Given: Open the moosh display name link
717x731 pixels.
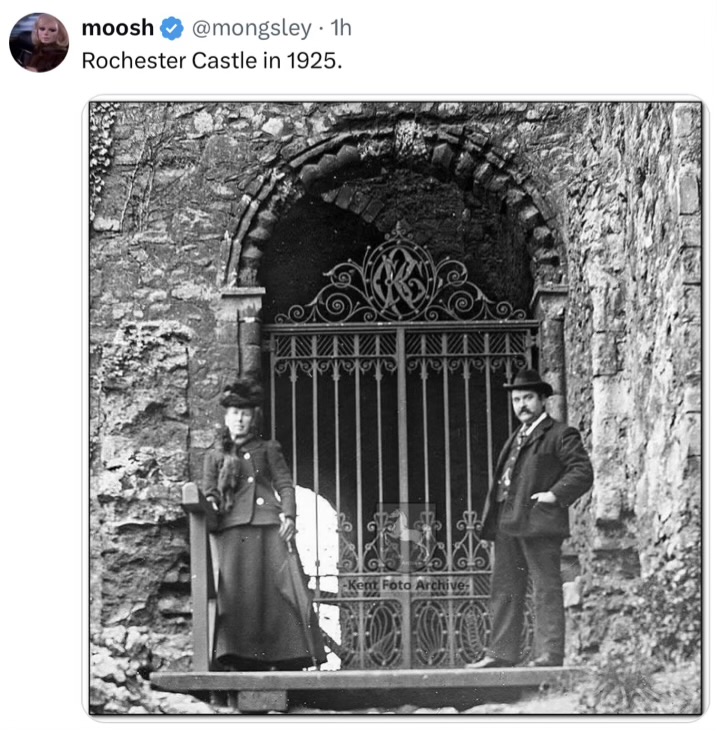Looking at the screenshot, I should pos(117,28).
